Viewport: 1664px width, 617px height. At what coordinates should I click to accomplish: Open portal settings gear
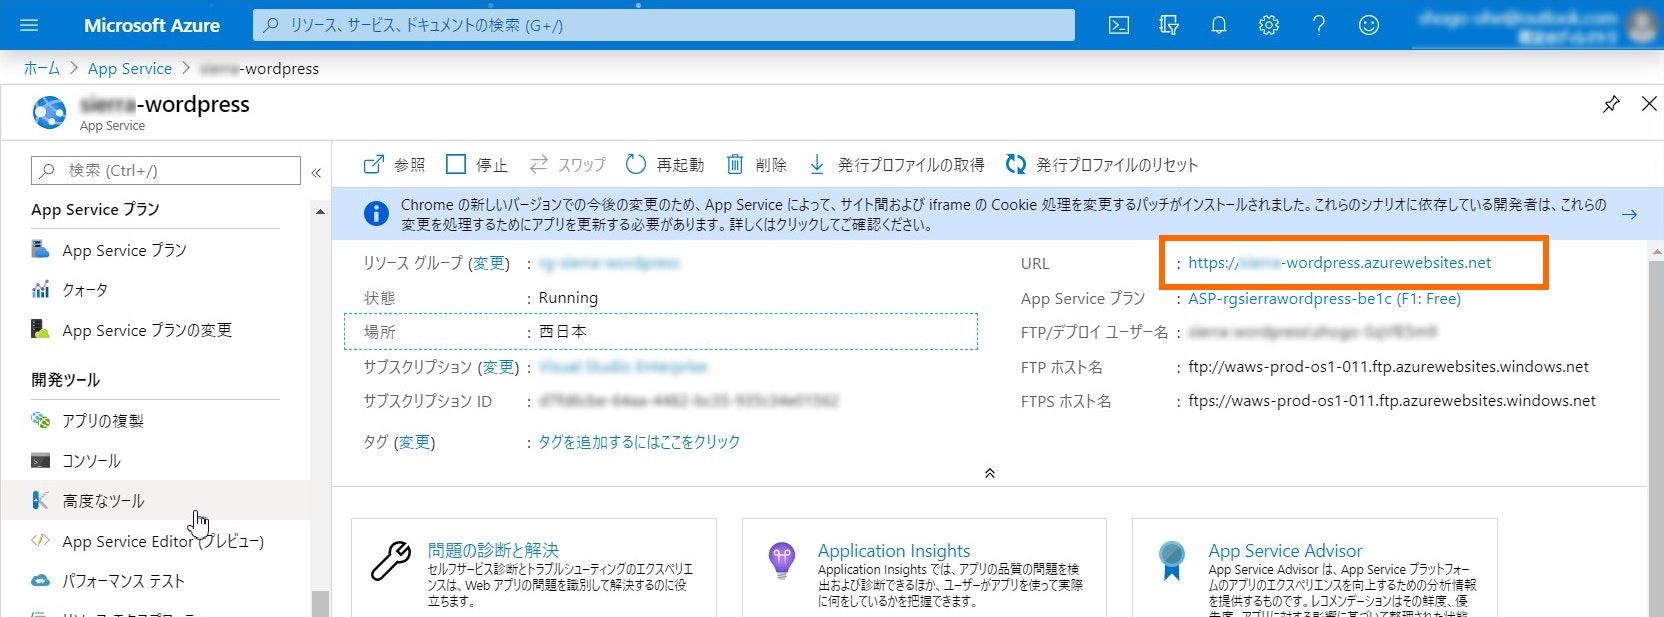[1269, 25]
